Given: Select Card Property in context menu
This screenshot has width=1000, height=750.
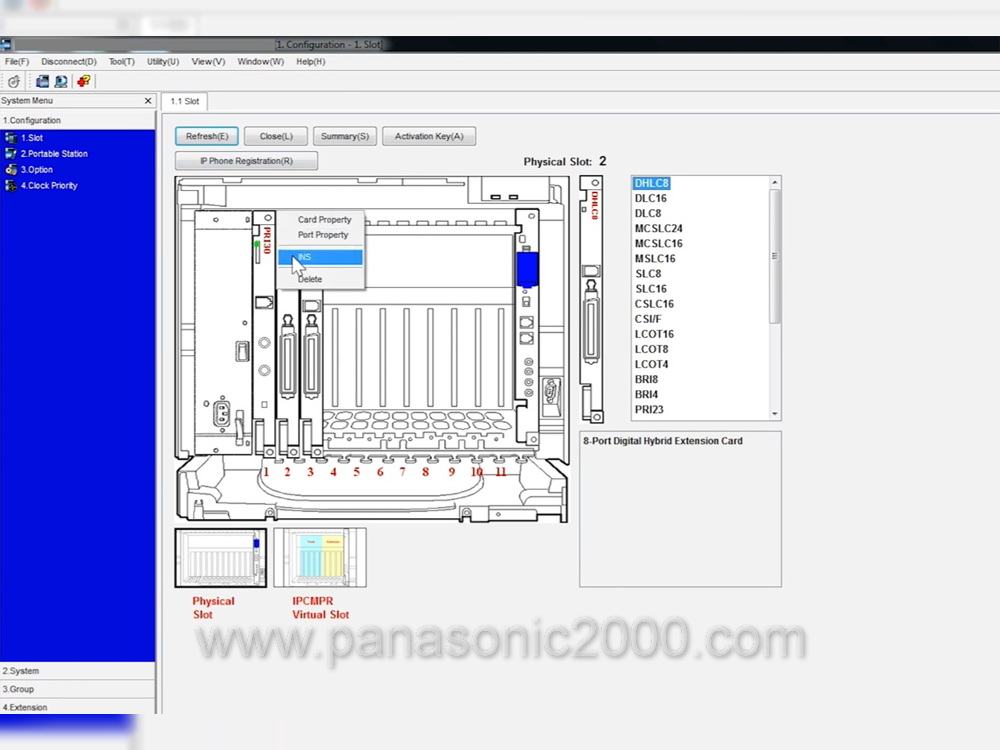Looking at the screenshot, I should tap(324, 220).
